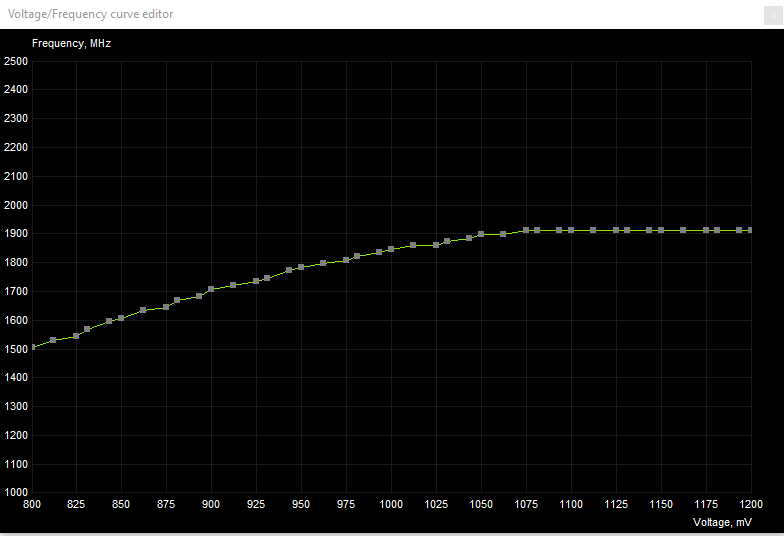This screenshot has width=784, height=536.
Task: Select the last curve point at 1200 mV
Action: (x=750, y=230)
